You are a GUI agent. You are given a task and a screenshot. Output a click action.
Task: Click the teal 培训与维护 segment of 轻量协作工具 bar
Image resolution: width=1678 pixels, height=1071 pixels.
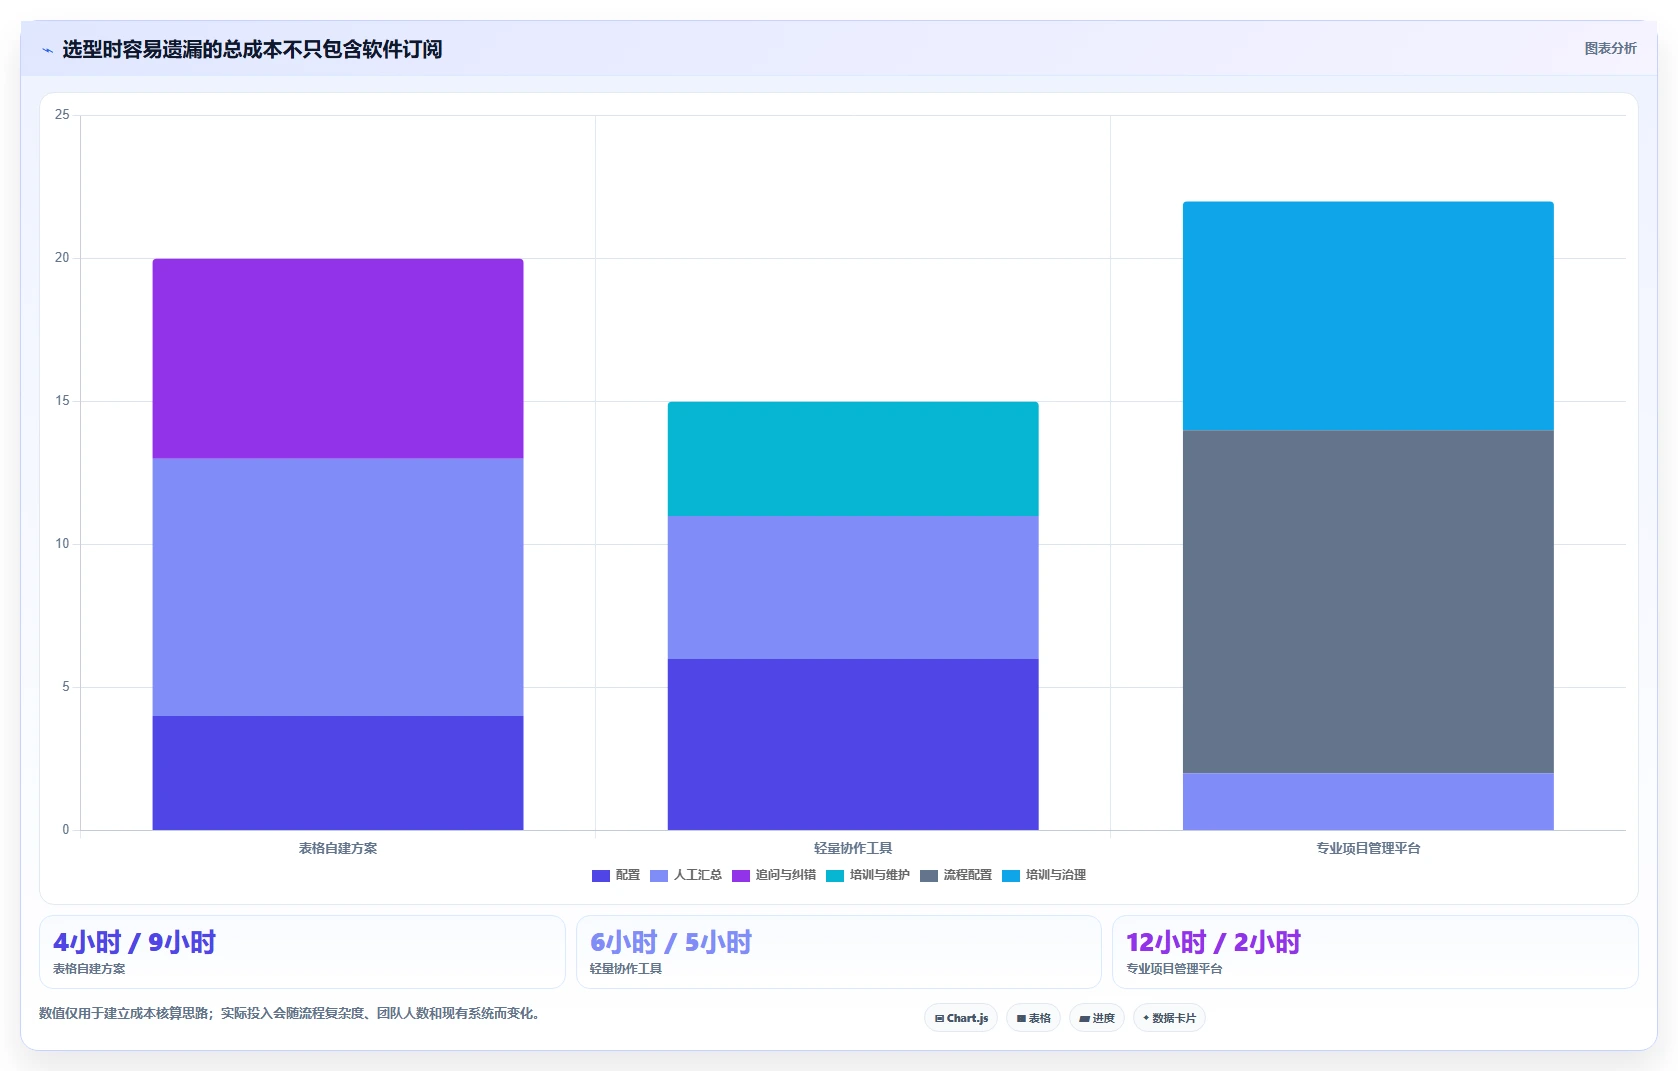tap(853, 459)
